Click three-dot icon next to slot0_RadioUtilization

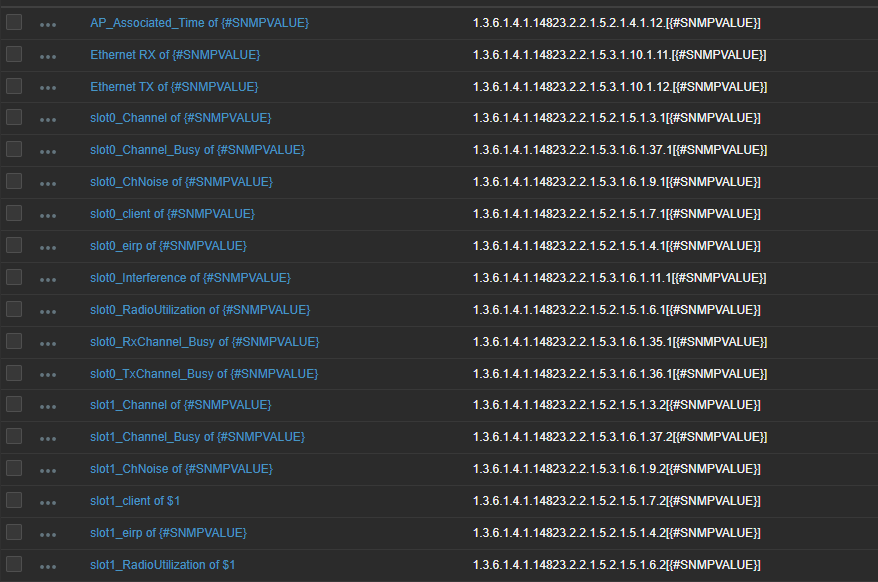[x=48, y=310]
